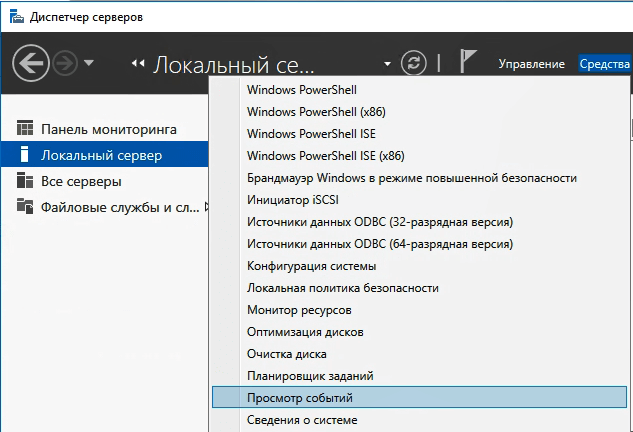633x432 pixels.
Task: Click the forward navigation arrow
Action: [x=65, y=63]
